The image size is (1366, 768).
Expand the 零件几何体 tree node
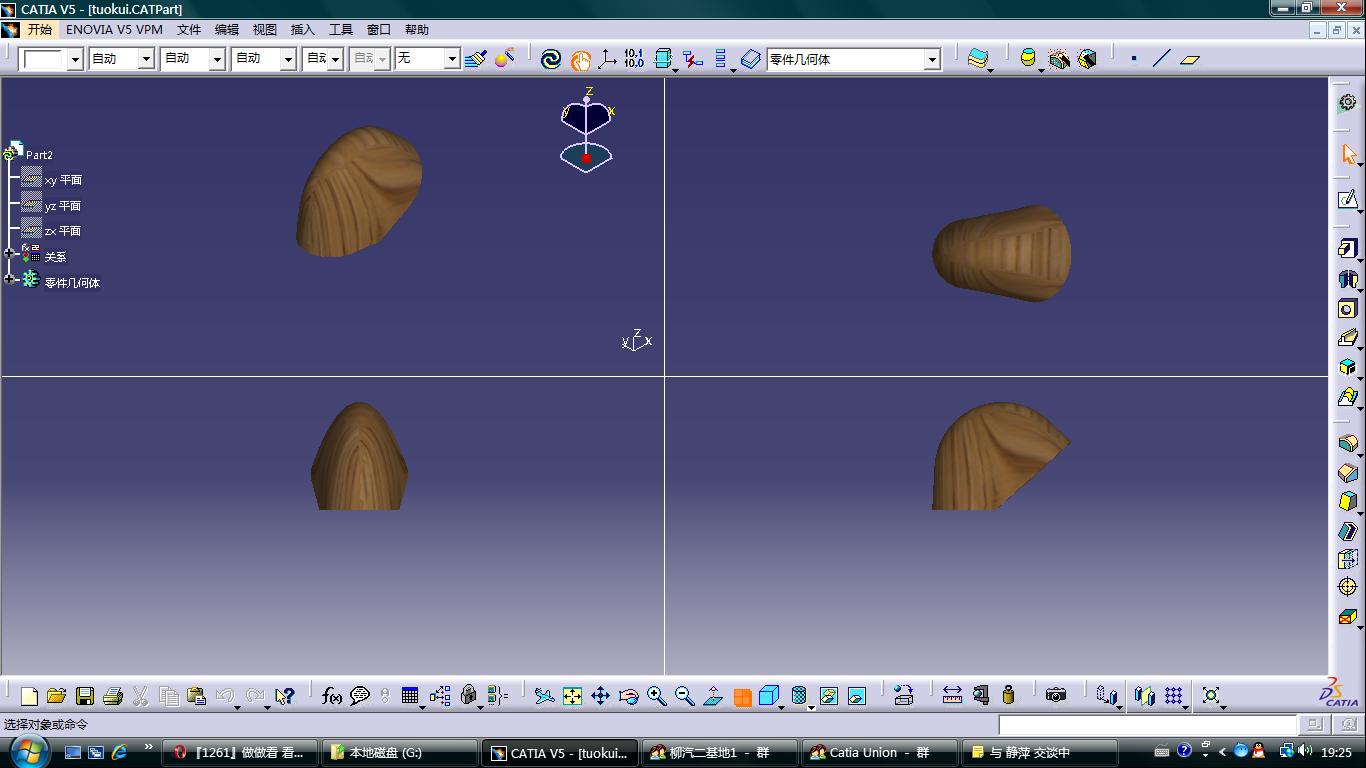click(x=10, y=280)
